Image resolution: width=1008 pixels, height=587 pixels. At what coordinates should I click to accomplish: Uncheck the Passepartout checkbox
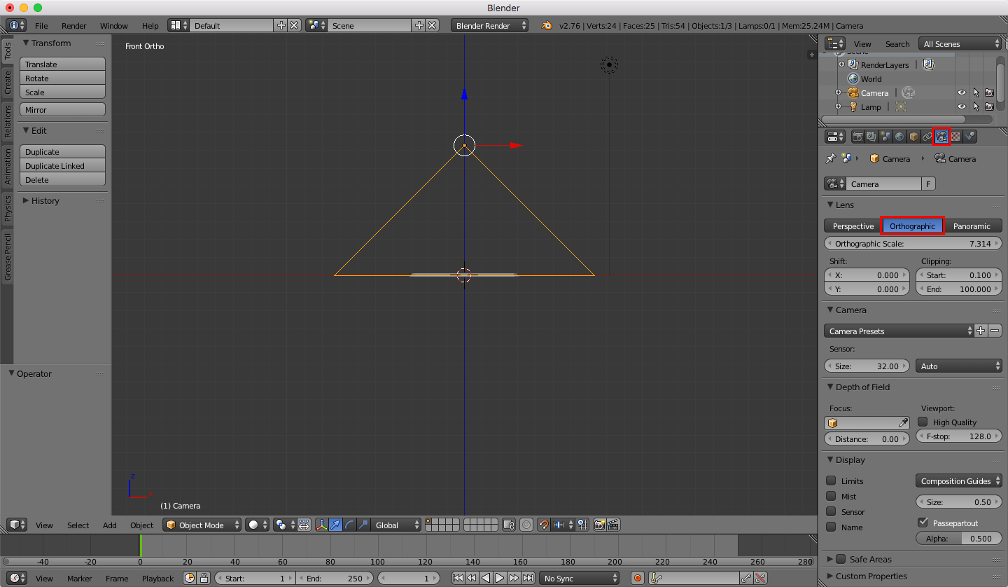tap(923, 522)
